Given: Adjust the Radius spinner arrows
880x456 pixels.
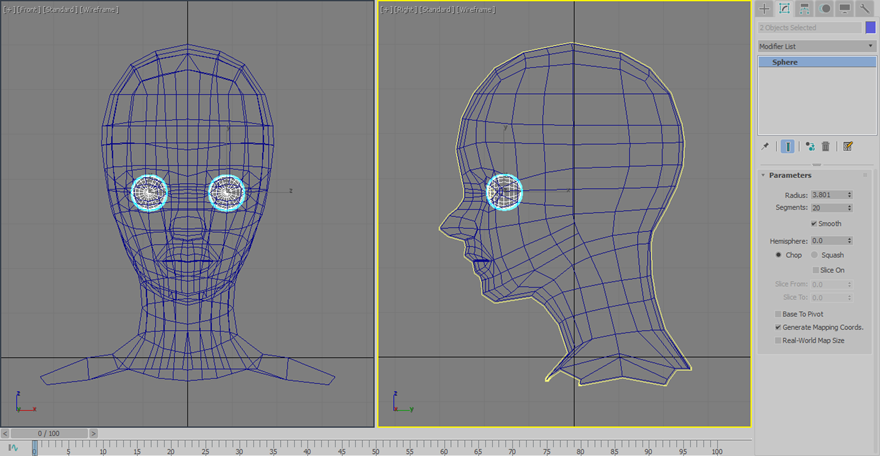Looking at the screenshot, I should pos(850,195).
